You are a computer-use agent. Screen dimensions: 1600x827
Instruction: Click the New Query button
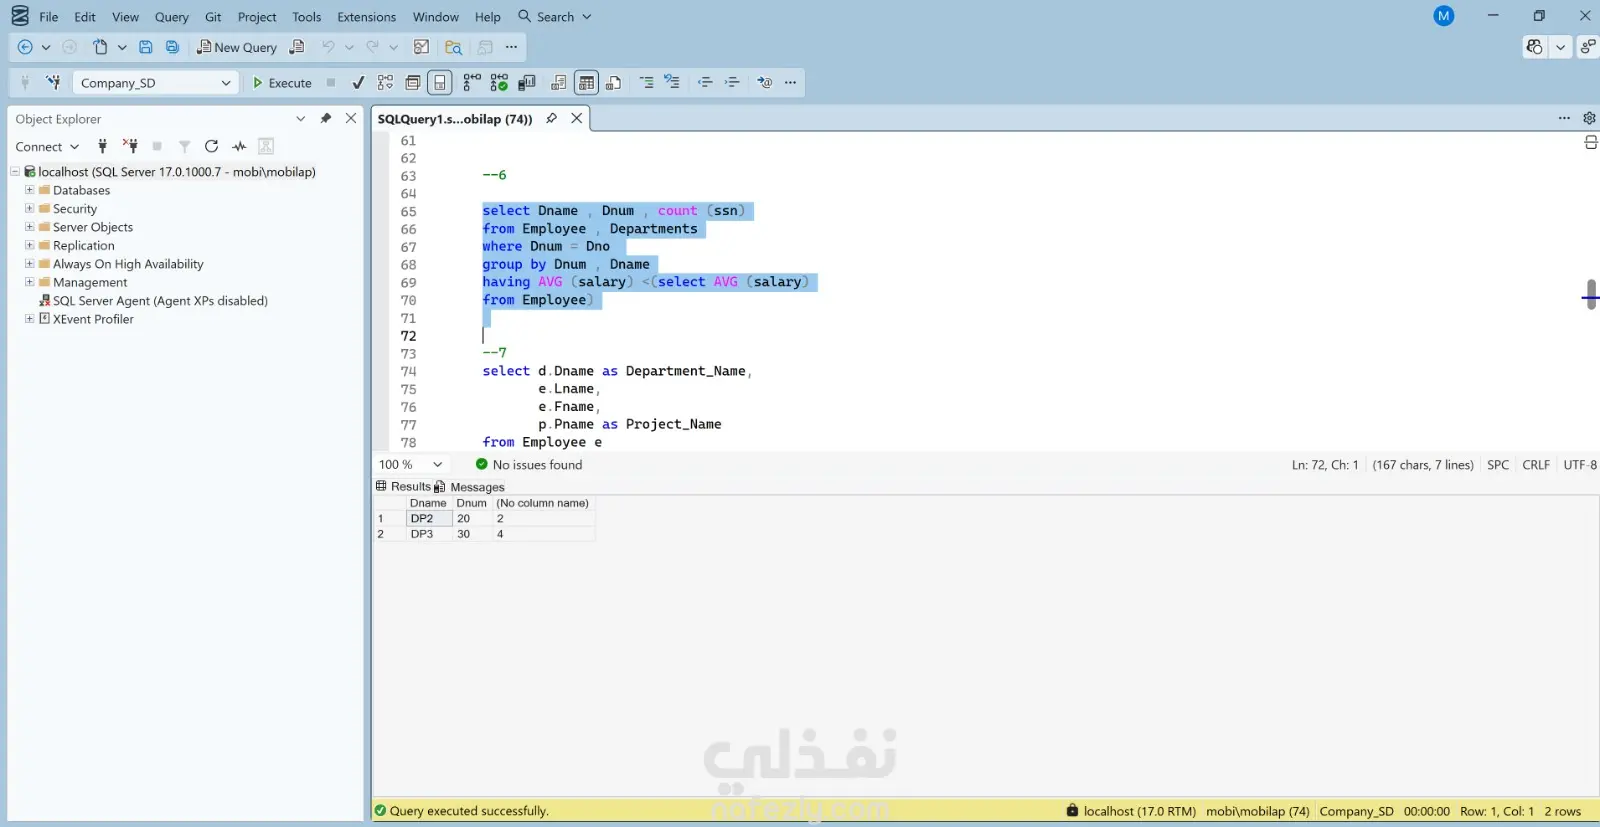pyautogui.click(x=237, y=47)
